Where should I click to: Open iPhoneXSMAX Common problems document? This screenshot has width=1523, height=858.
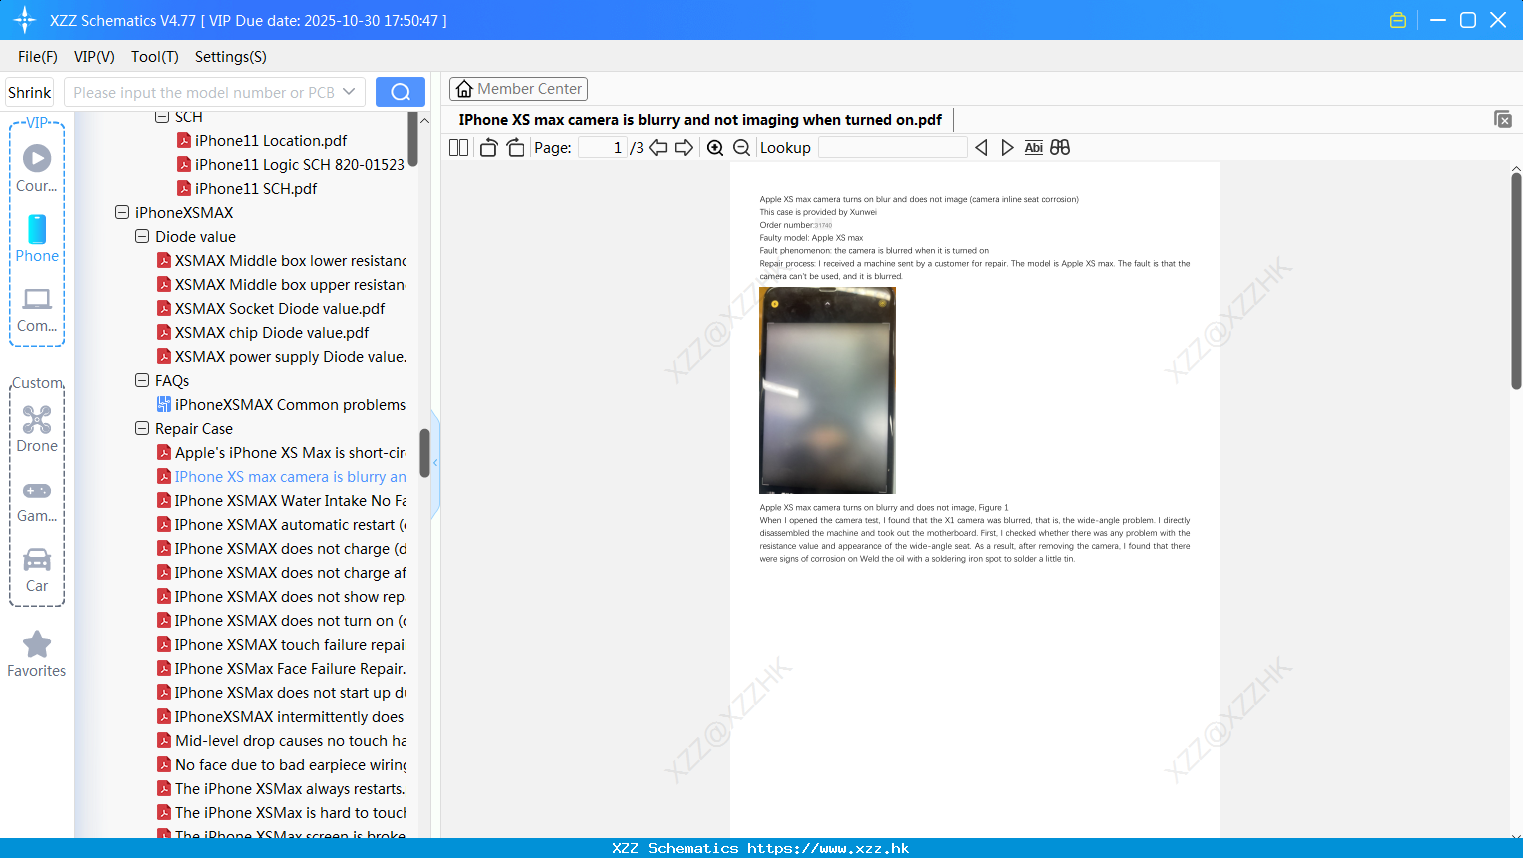coord(281,404)
